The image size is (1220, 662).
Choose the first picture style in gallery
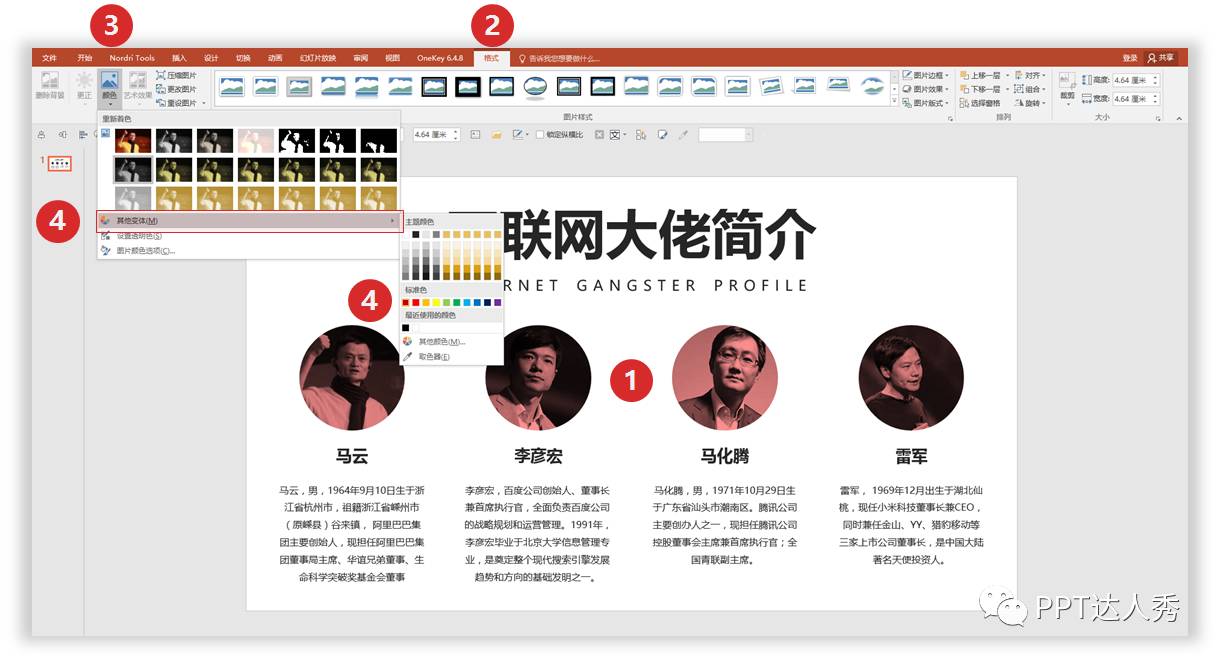click(232, 87)
